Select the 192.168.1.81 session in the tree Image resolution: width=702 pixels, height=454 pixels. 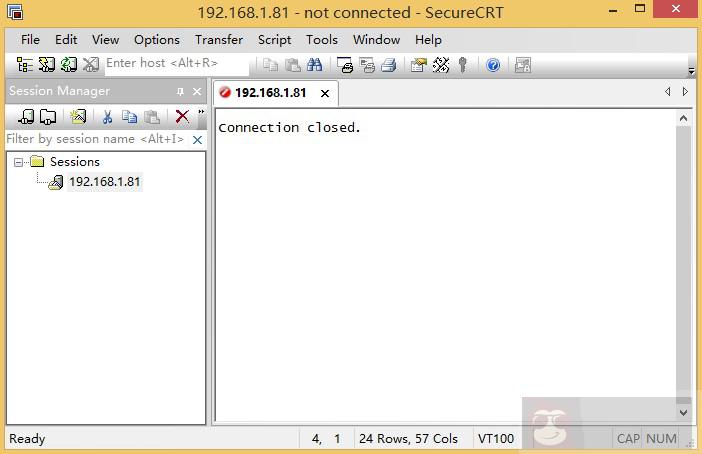(104, 182)
